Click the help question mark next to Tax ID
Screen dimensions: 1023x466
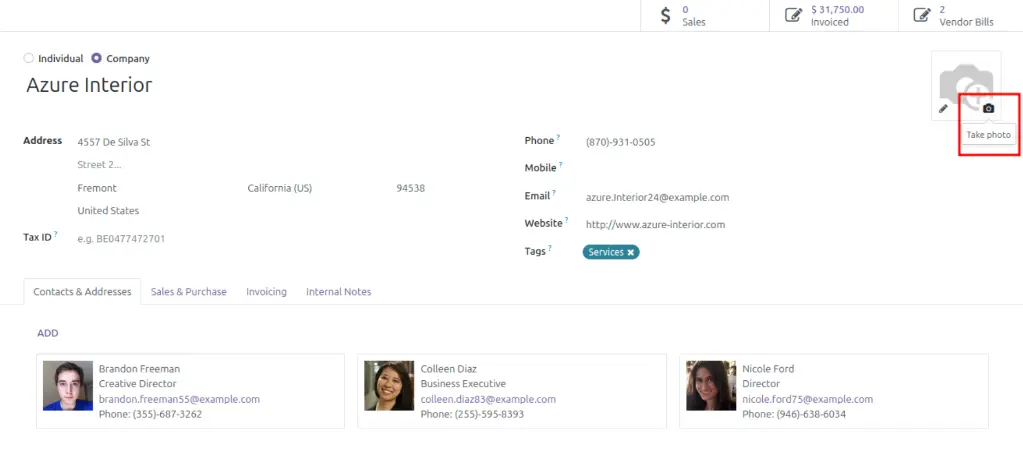[x=56, y=234]
